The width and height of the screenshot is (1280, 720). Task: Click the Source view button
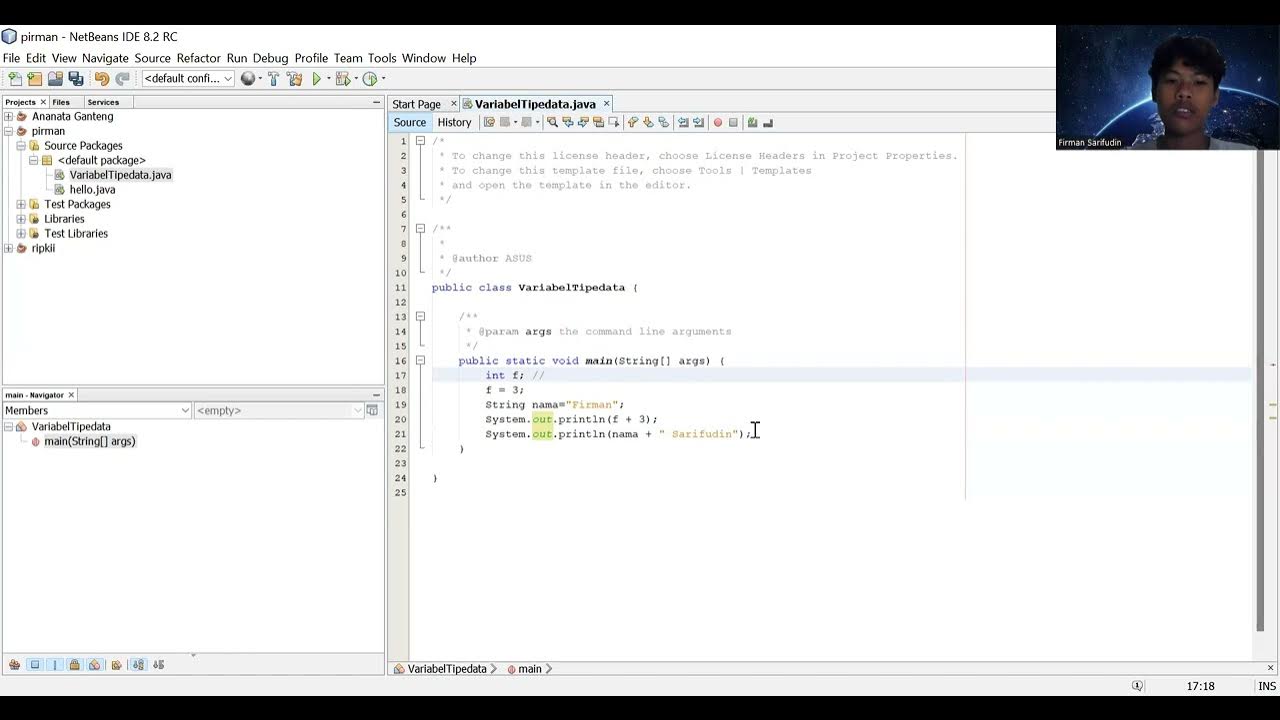[409, 122]
